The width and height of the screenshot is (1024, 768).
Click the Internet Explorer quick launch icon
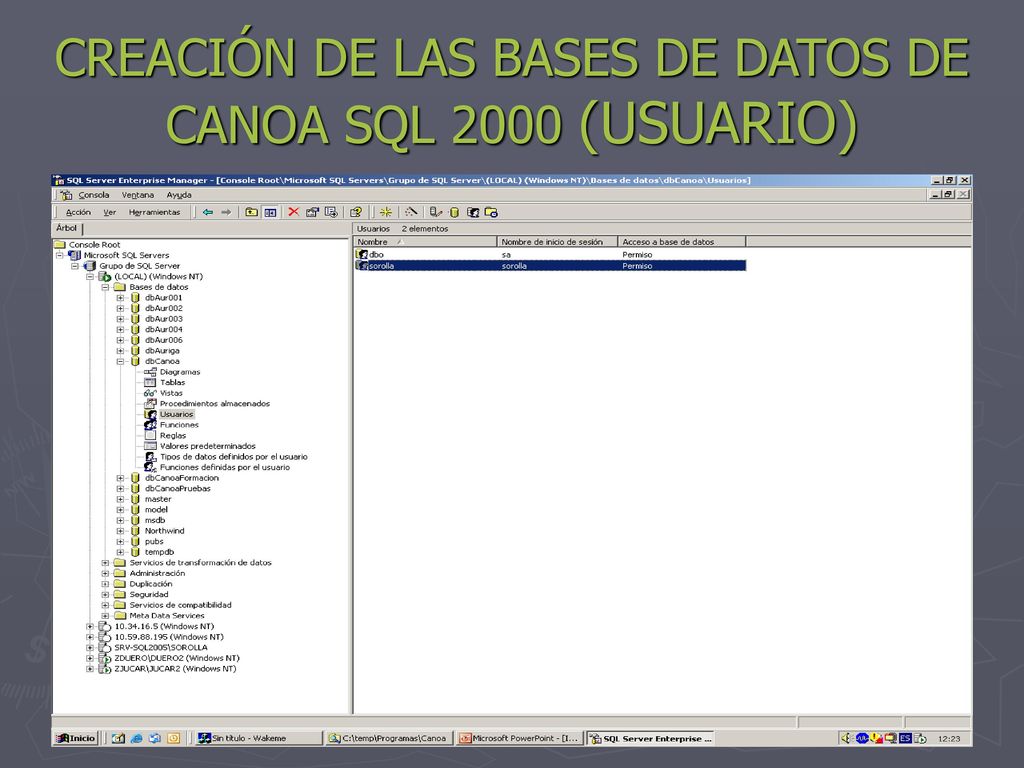[x=136, y=738]
